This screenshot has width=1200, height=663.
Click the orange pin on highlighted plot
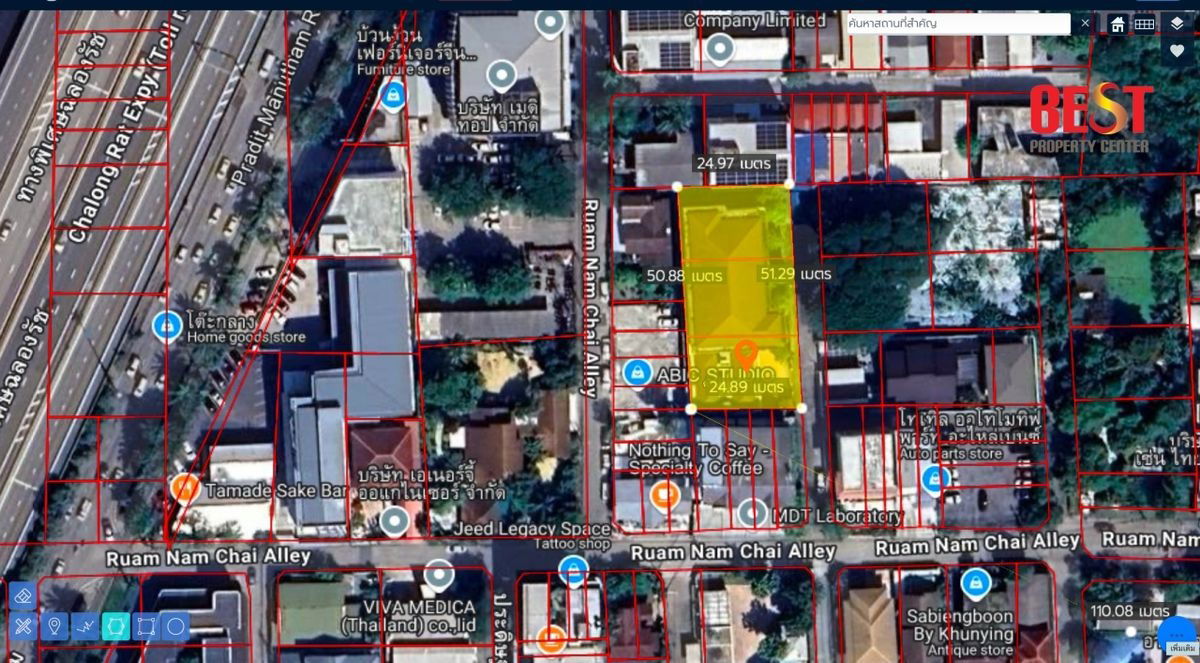point(745,353)
